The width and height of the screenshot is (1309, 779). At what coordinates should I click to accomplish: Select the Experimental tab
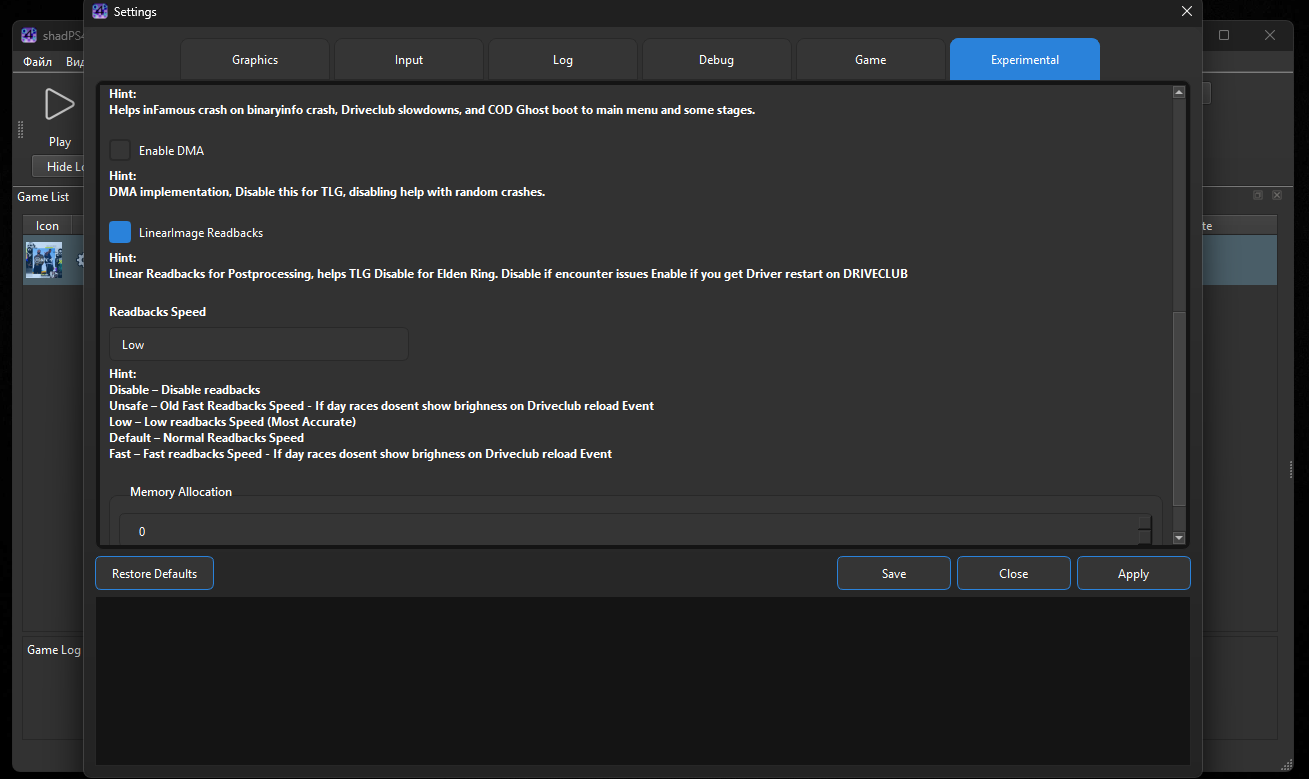1025,60
